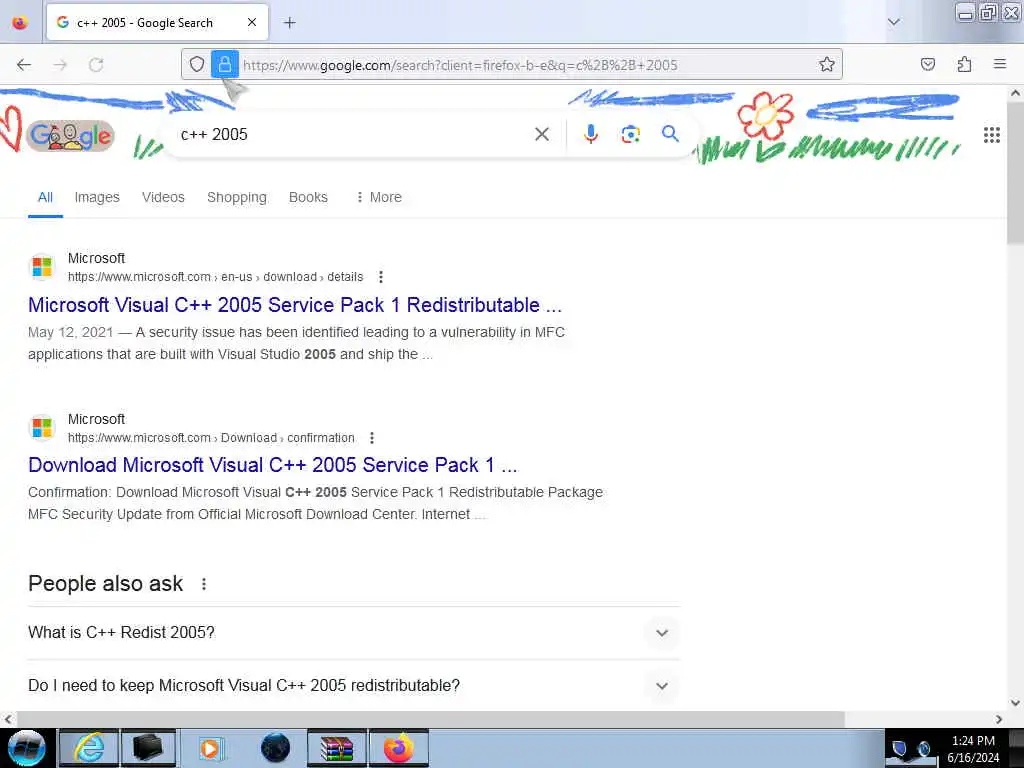Open the Save to Pocket icon
Screen dimensions: 1024x768
point(927,64)
